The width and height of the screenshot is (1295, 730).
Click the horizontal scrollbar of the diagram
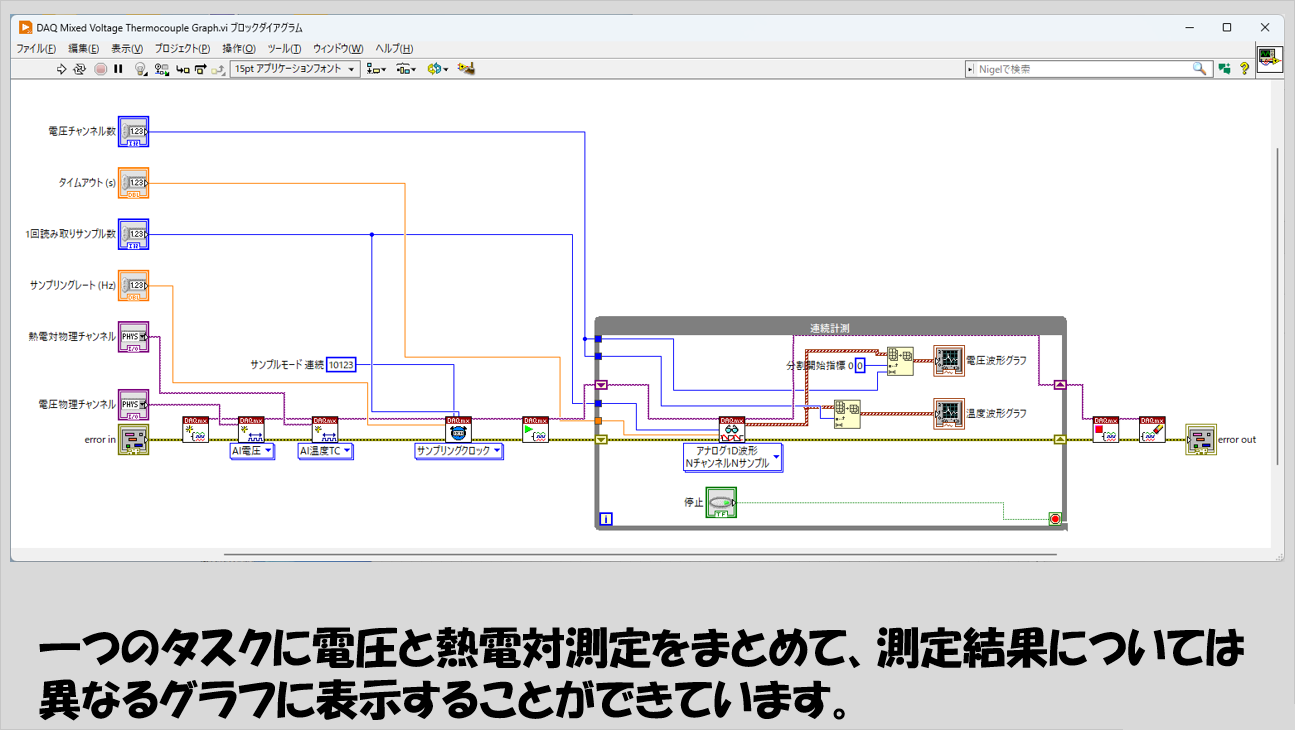[640, 554]
